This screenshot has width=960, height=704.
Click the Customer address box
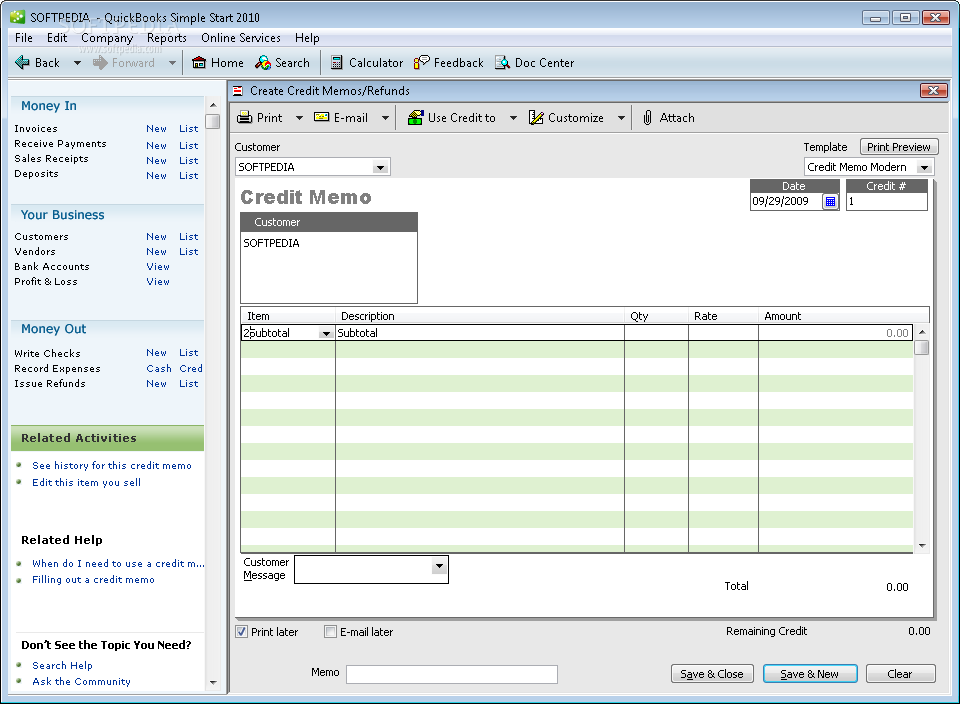click(329, 267)
